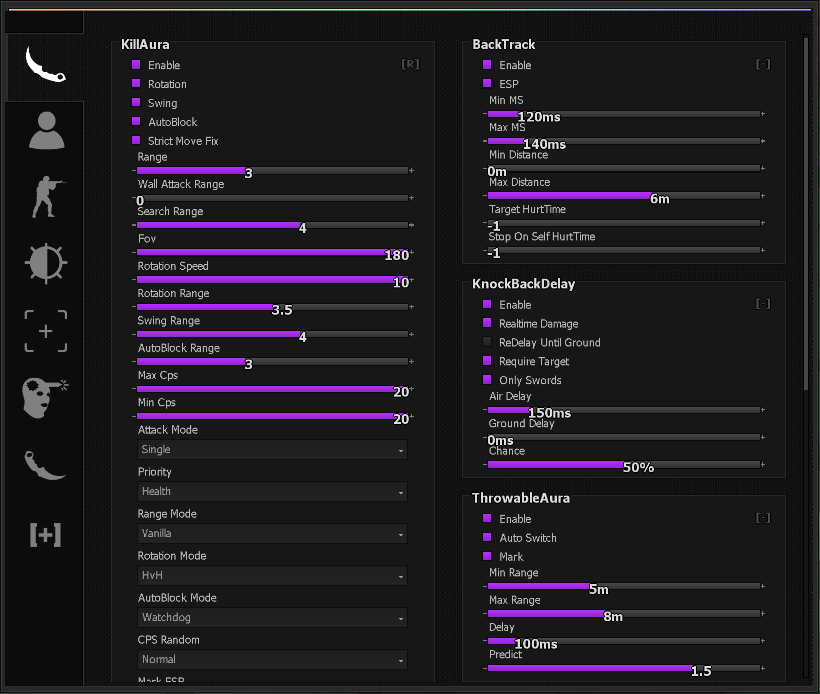Open the highlighted white karambit combat tab

45,64
